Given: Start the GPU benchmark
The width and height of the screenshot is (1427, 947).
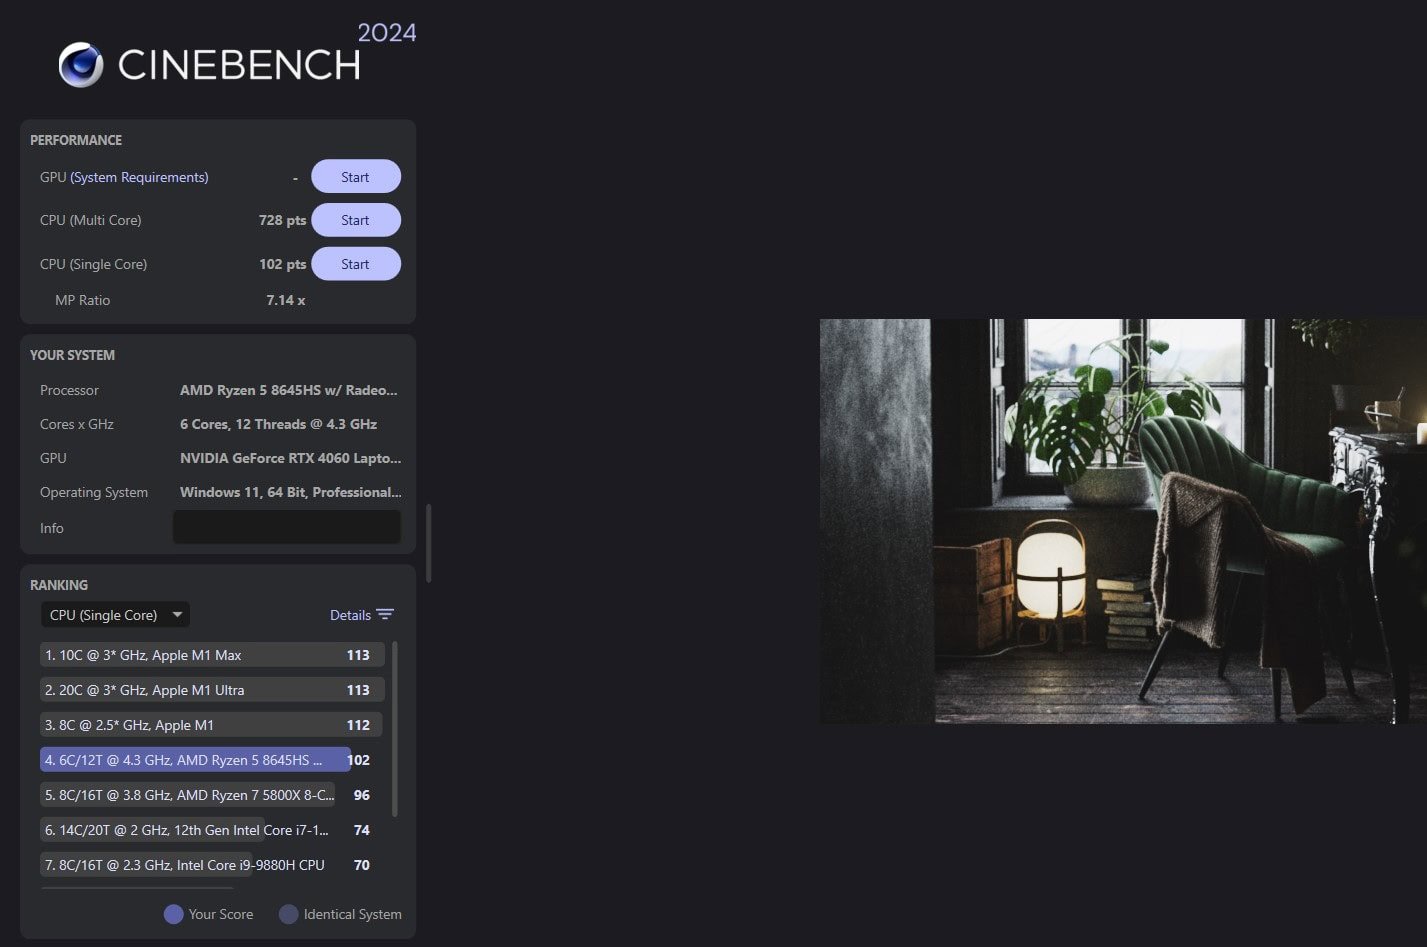Looking at the screenshot, I should pos(356,177).
